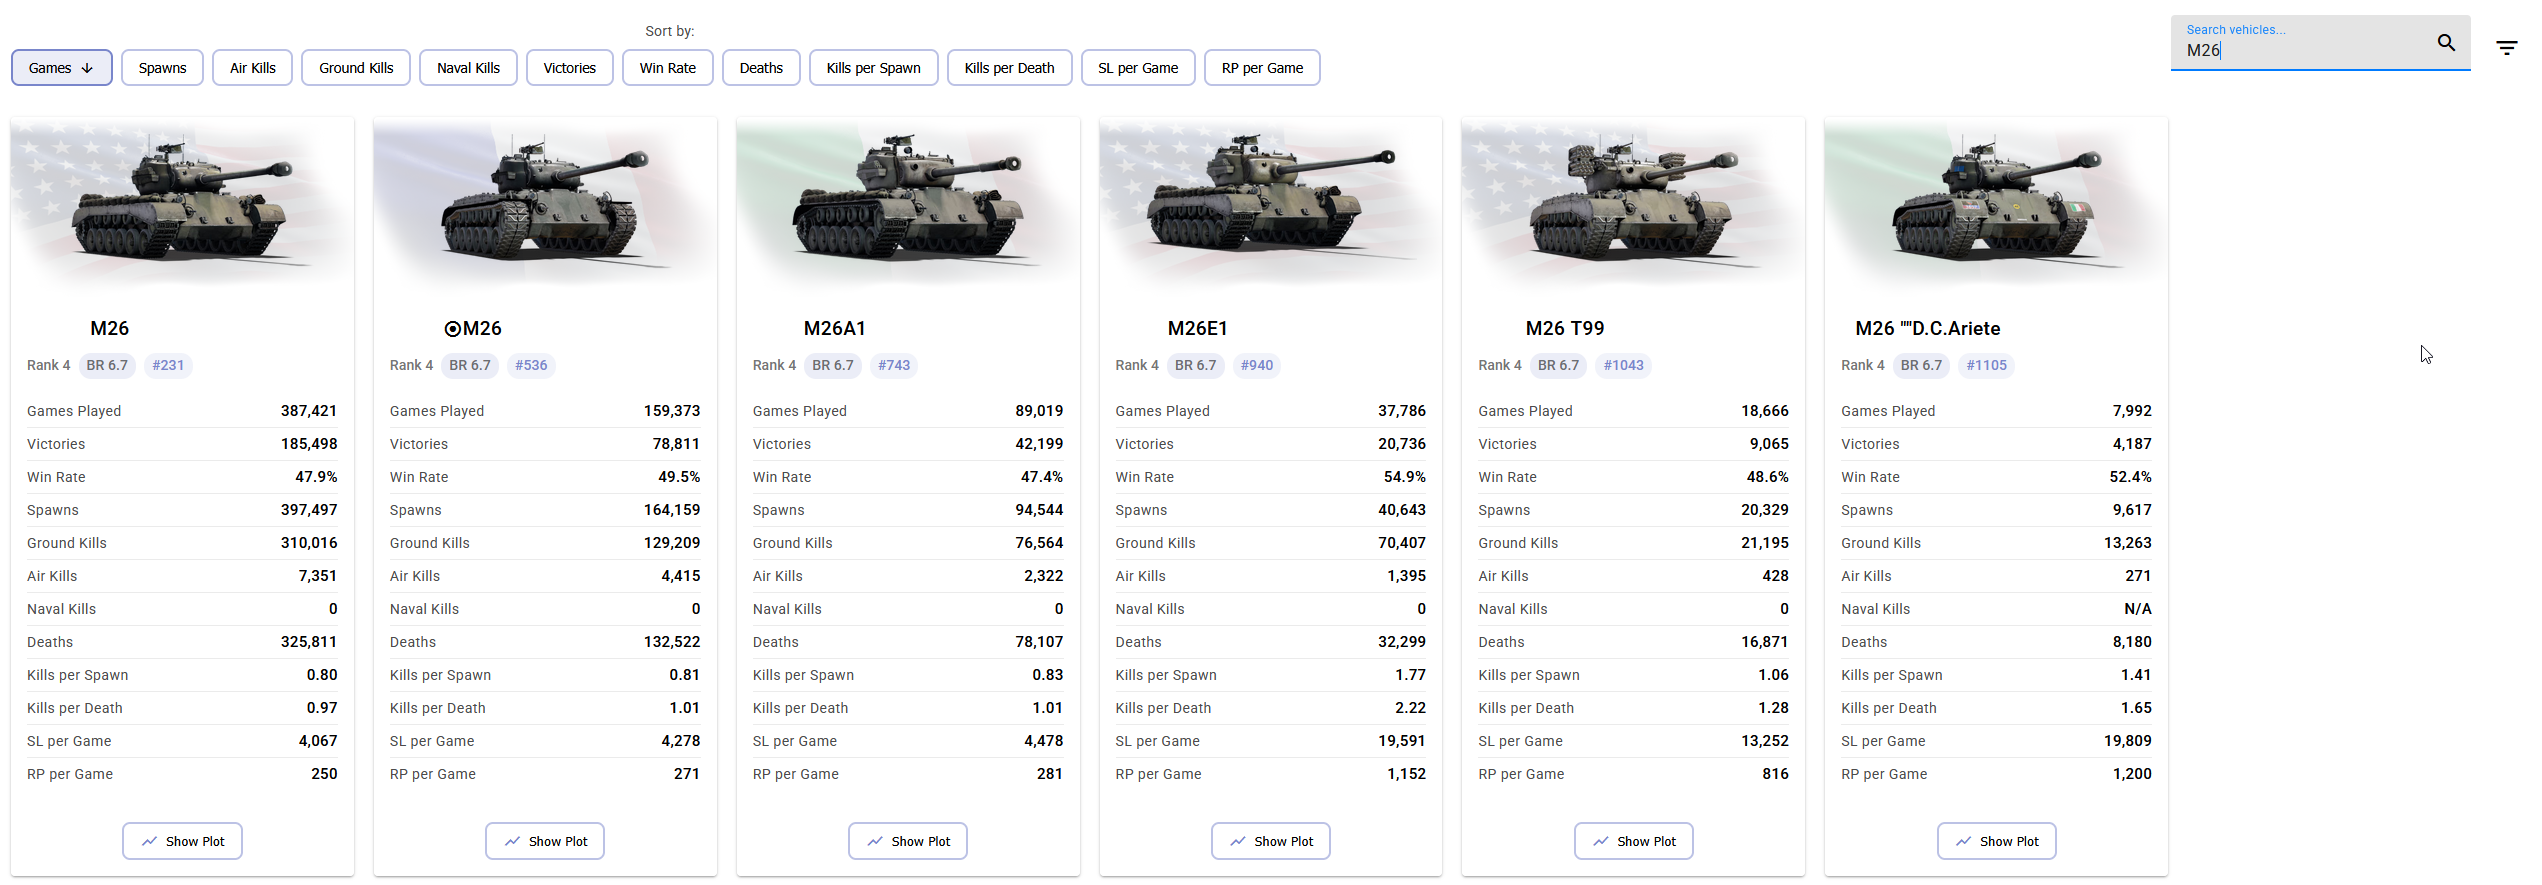
Task: Select Kills per Death value 2.22
Action: pos(1411,708)
